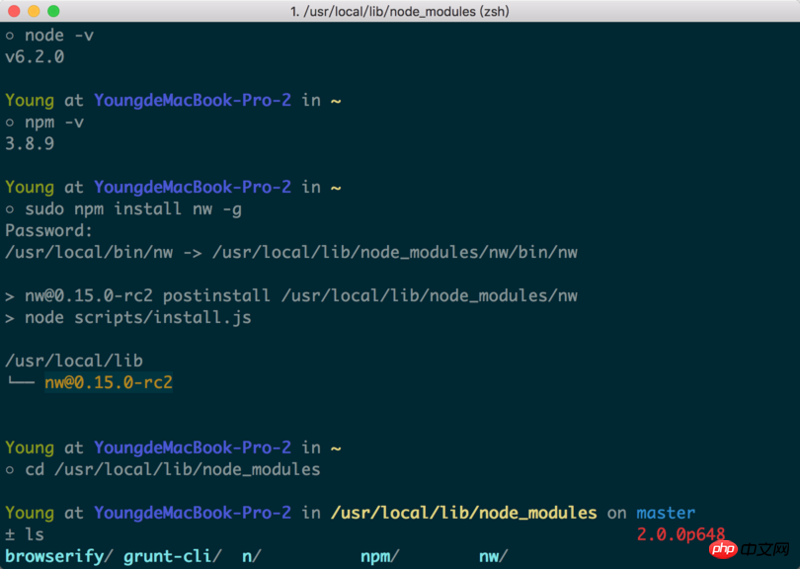The height and width of the screenshot is (569, 800).
Task: Click the 'node -v' command line
Action: tap(49, 35)
